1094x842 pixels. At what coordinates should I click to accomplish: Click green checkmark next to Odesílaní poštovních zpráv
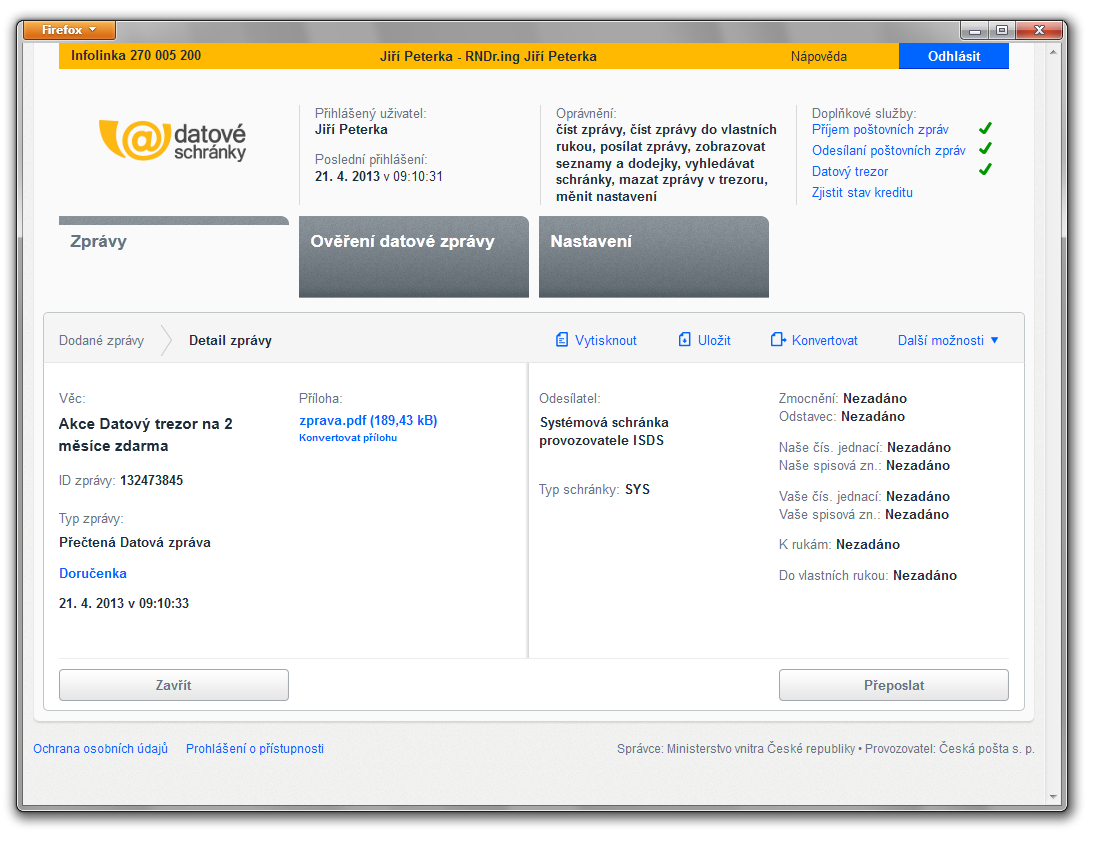[x=985, y=149]
